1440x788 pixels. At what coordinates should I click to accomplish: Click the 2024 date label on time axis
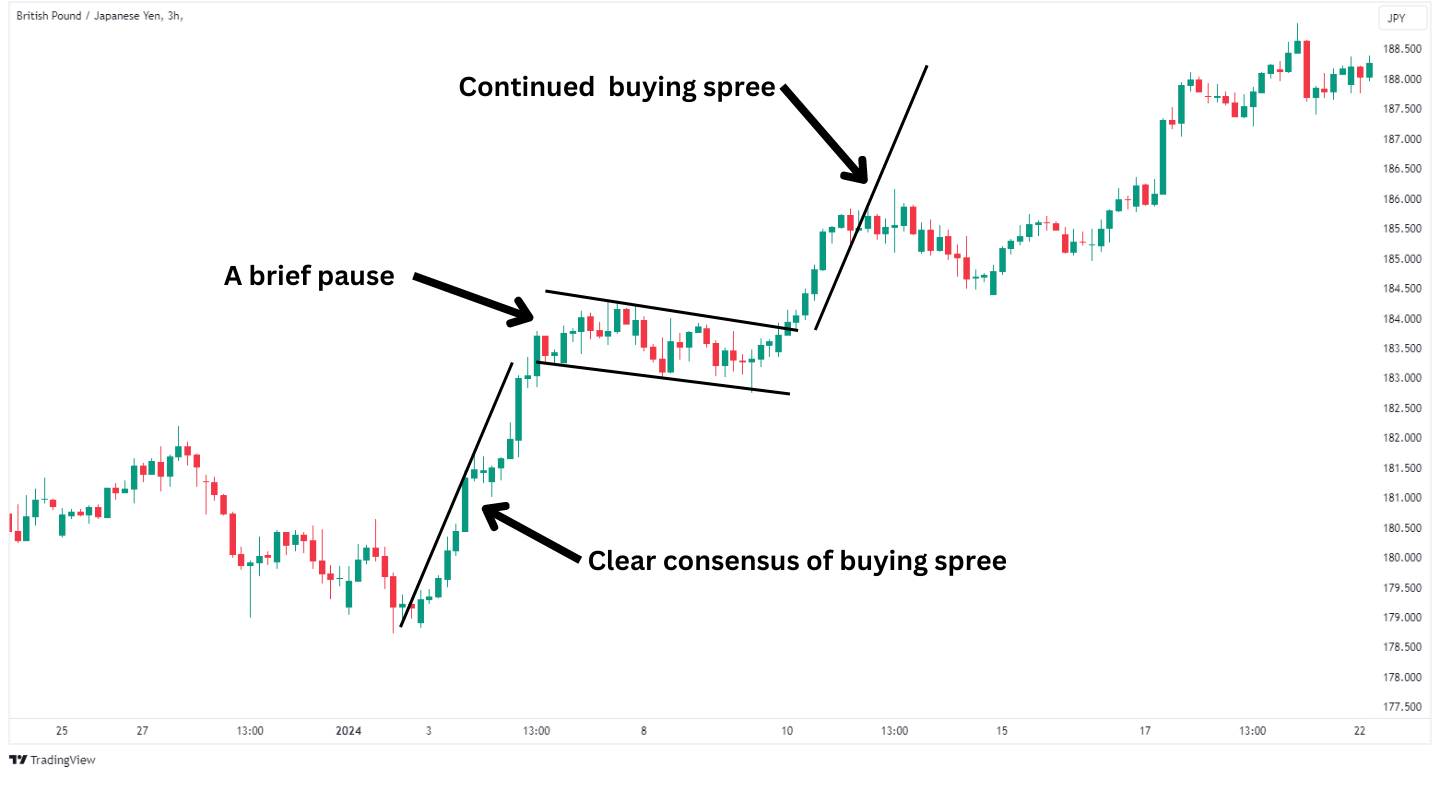tap(349, 731)
